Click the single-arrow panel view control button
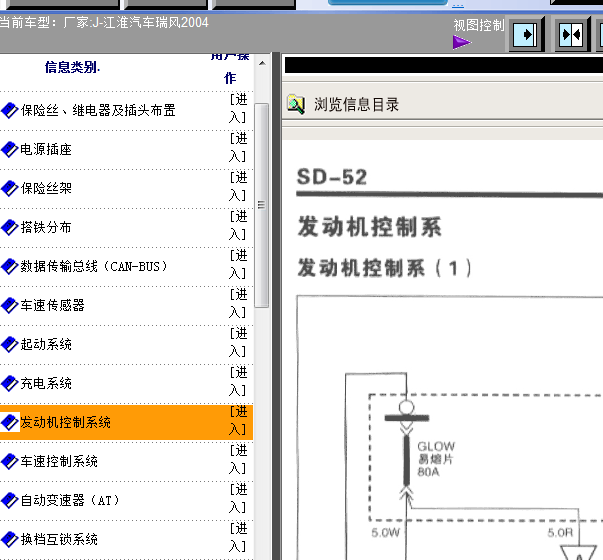This screenshot has width=603, height=560. point(526,35)
